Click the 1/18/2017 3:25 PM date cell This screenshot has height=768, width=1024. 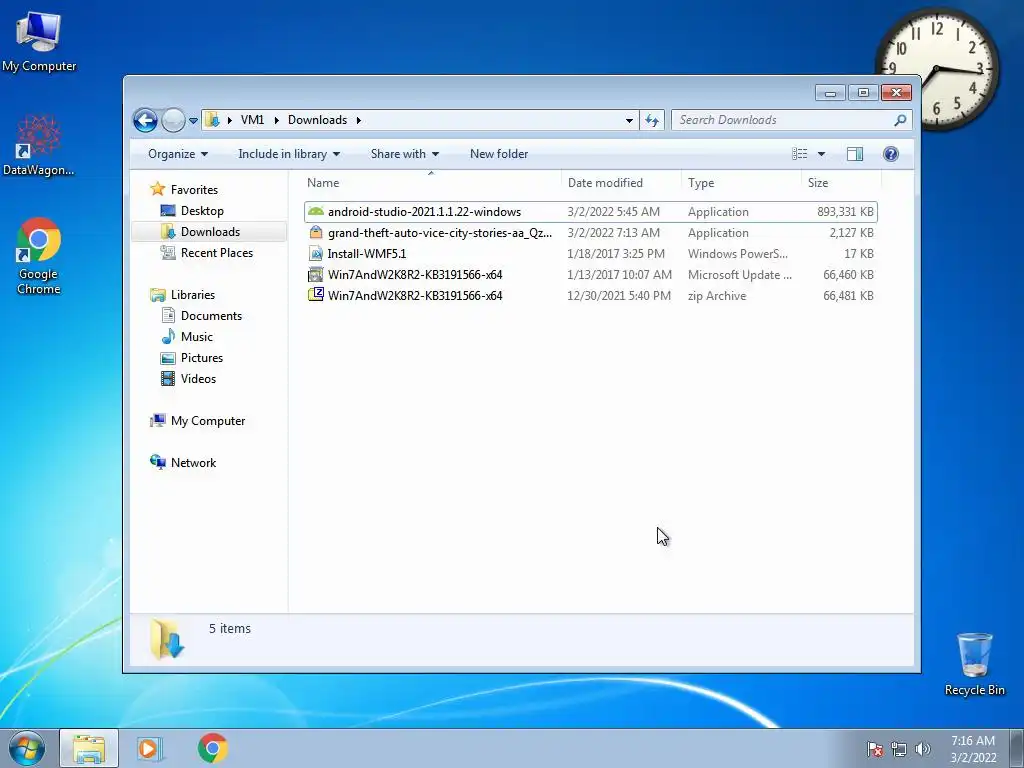[616, 253]
